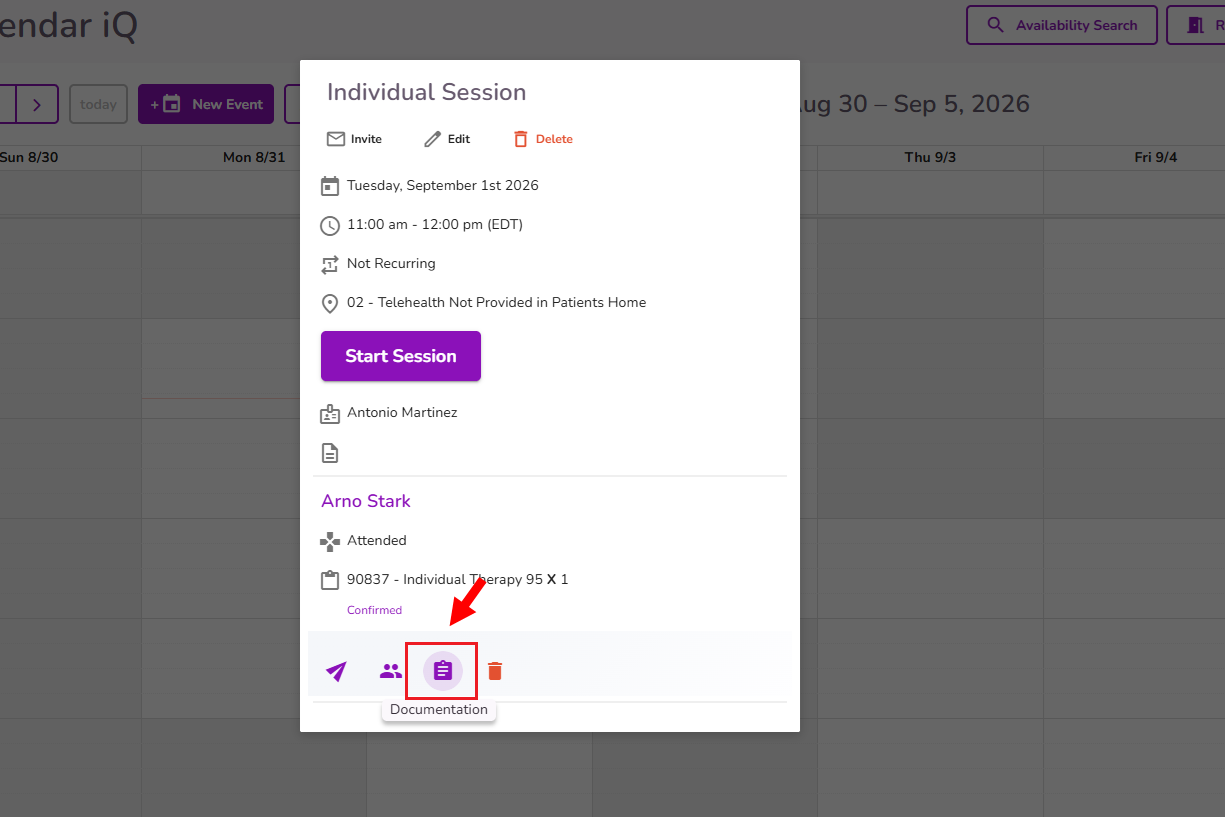1225x818 pixels.
Task: Go to next week with chevron arrow
Action: [37, 104]
